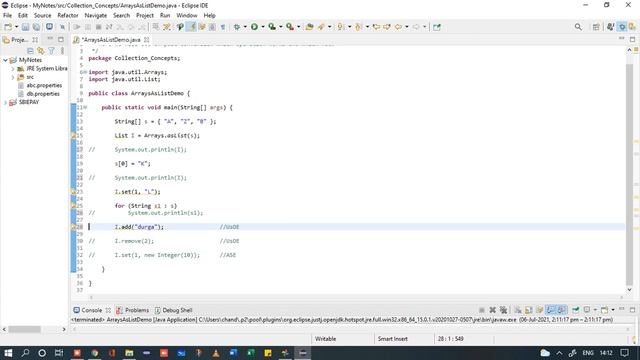640x360 pixels.
Task: Select the Console tab
Action: tap(92, 310)
